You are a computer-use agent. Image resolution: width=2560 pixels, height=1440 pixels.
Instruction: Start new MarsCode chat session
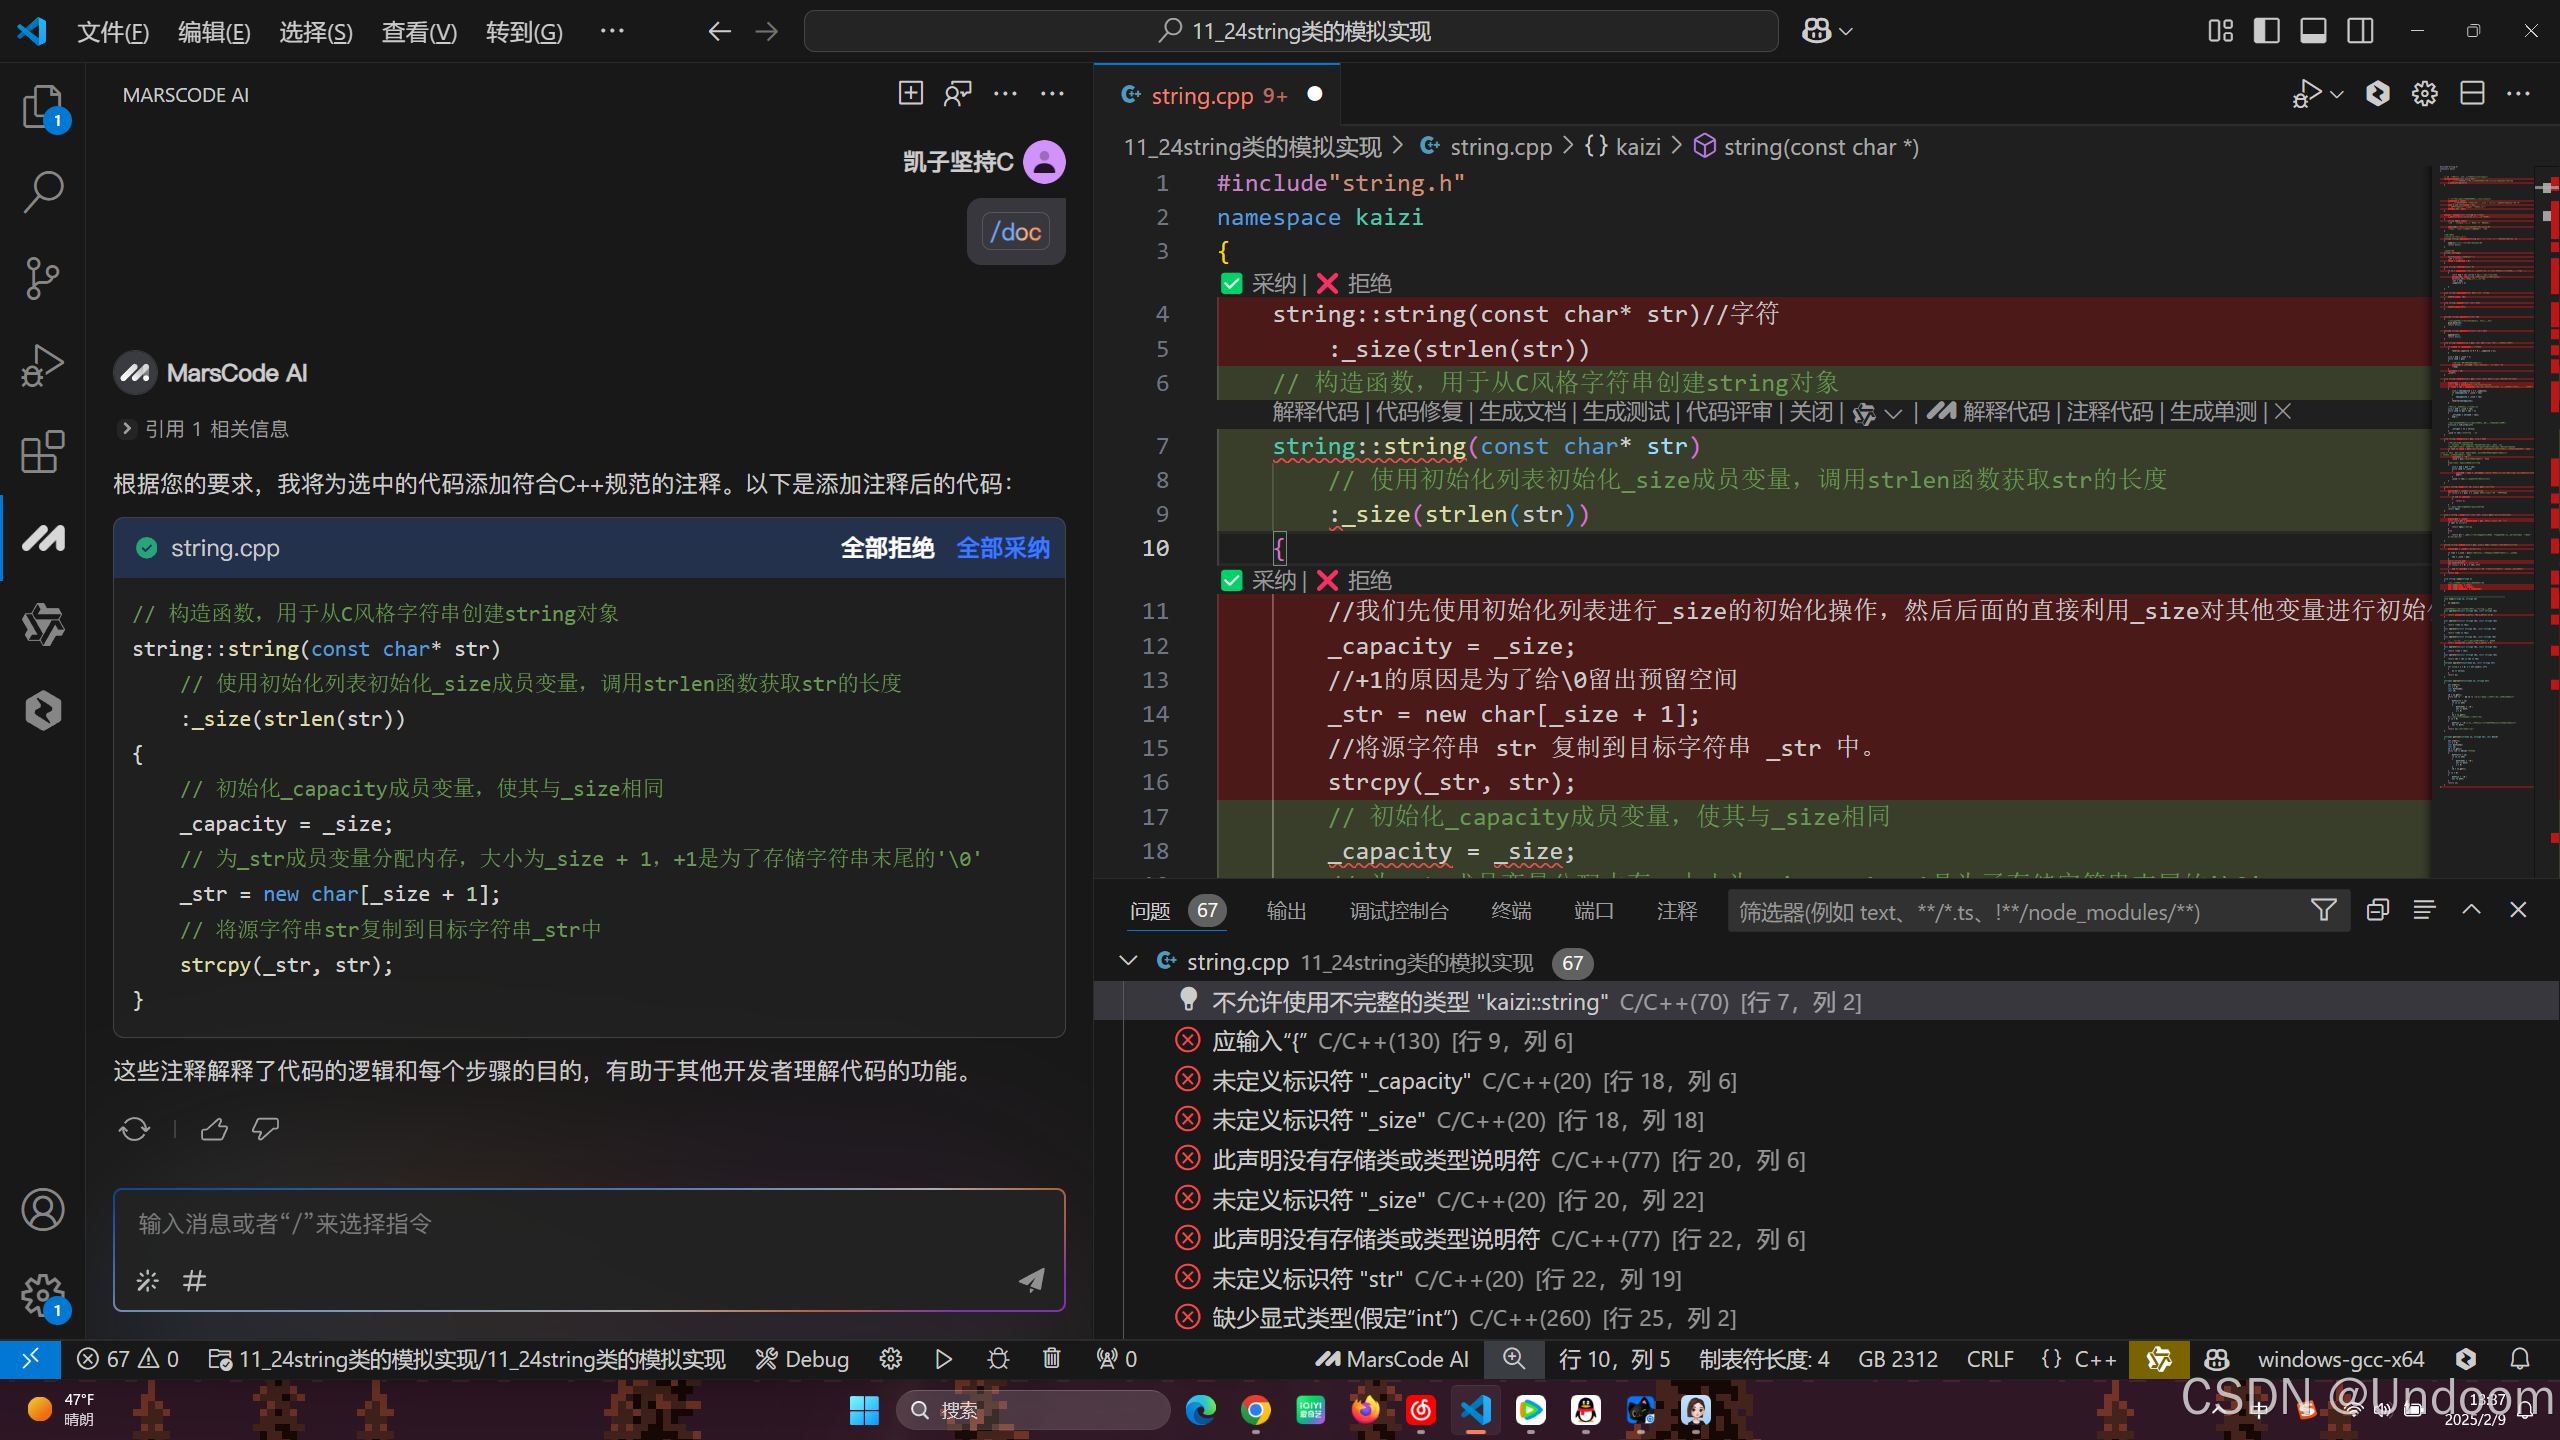point(910,94)
